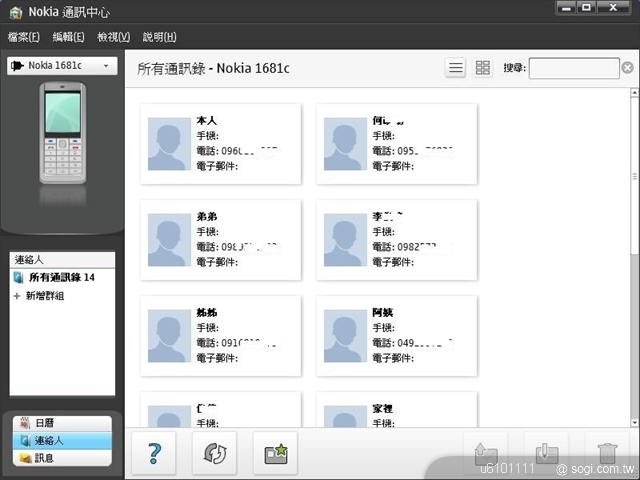640x480 pixels.
Task: Switch contacts to grid card view
Action: [482, 68]
